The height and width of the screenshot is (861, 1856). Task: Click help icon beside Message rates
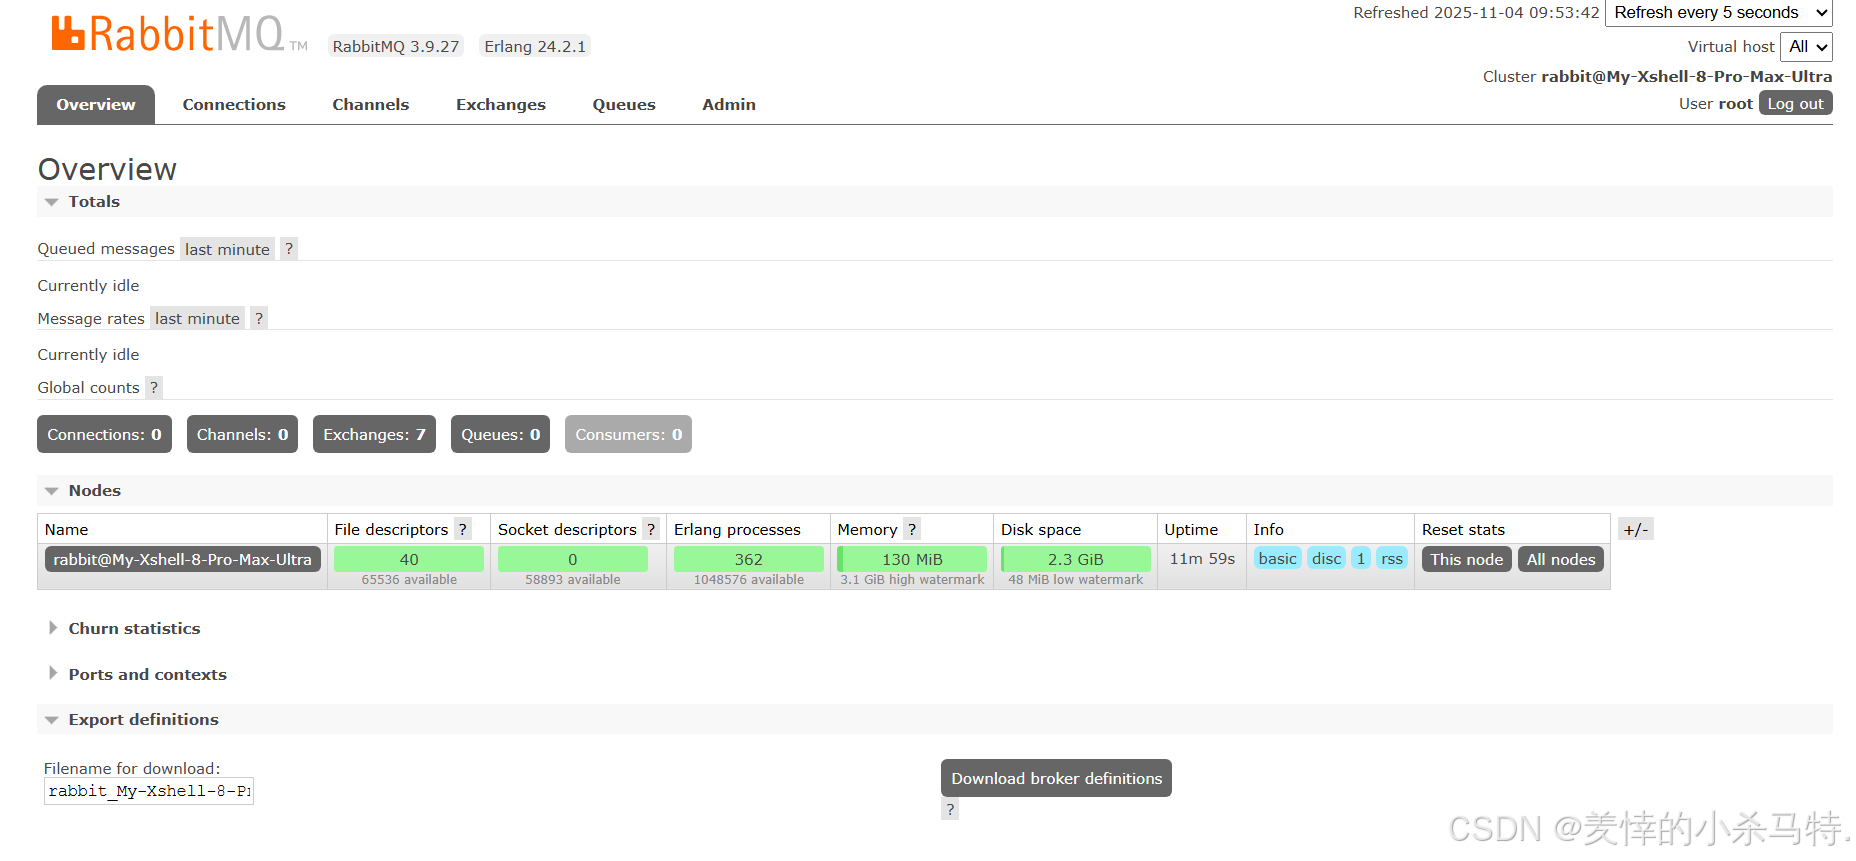point(259,318)
